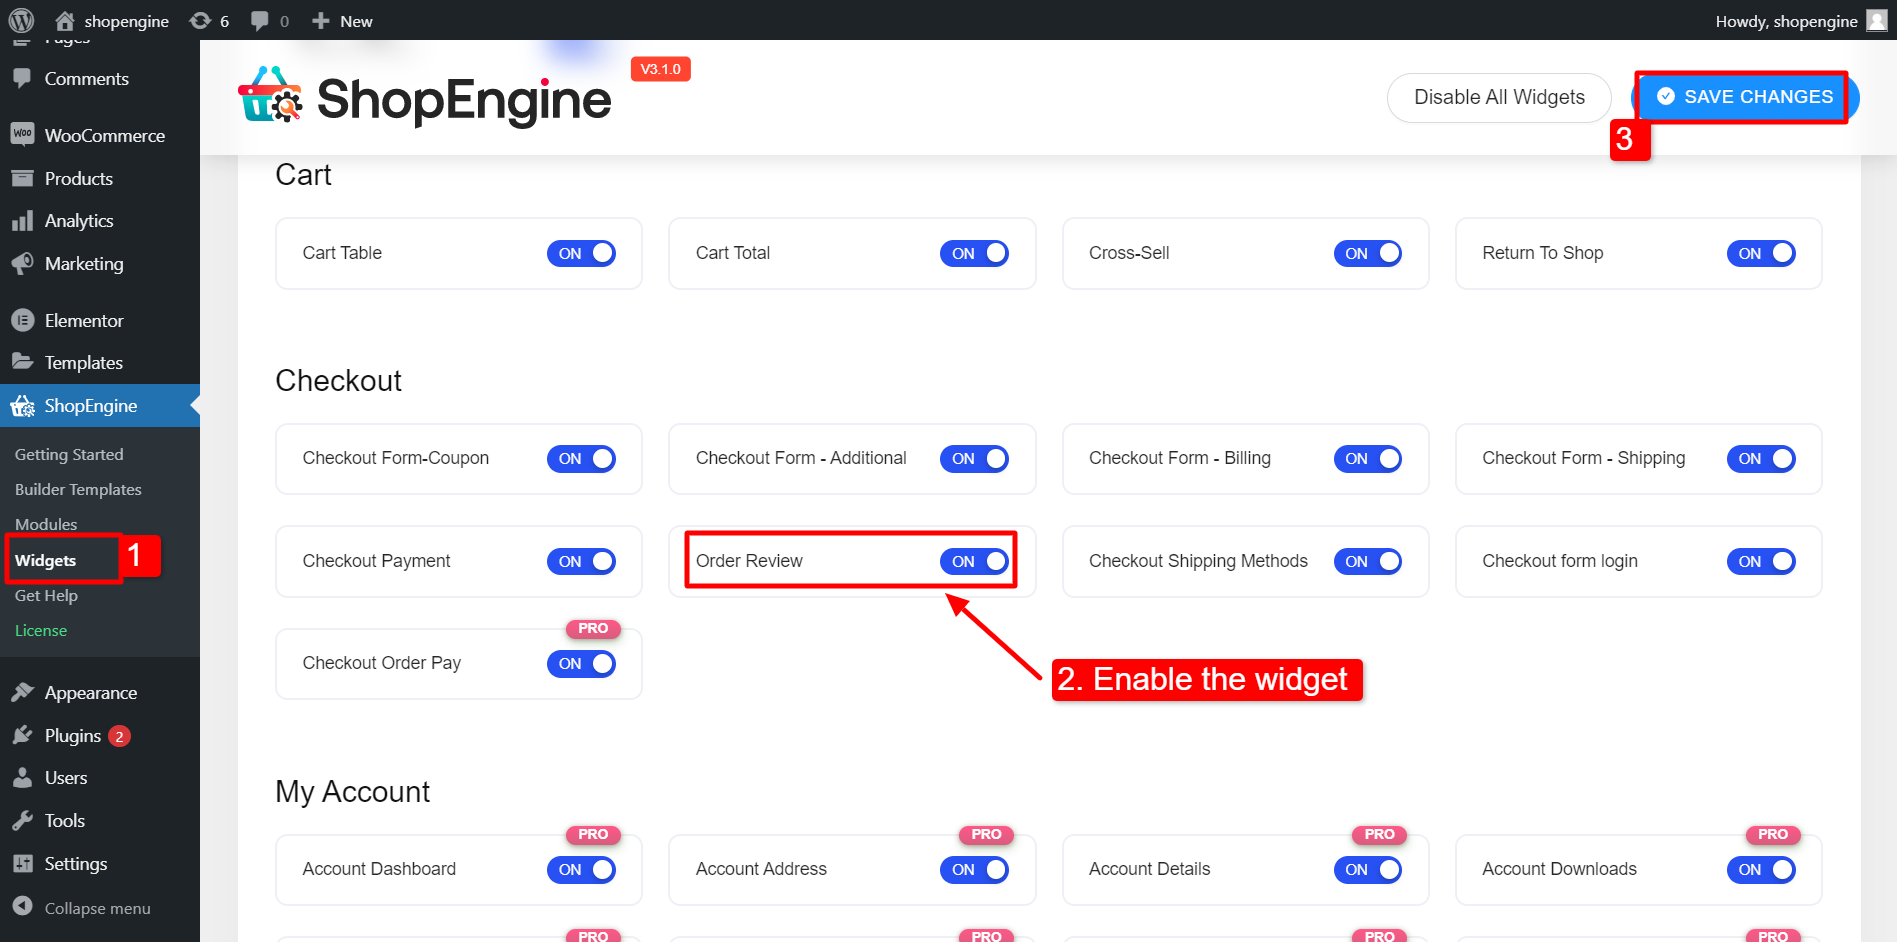Toggle the Checkout Shipping Methods widget
This screenshot has height=942, width=1897.
coord(1368,562)
